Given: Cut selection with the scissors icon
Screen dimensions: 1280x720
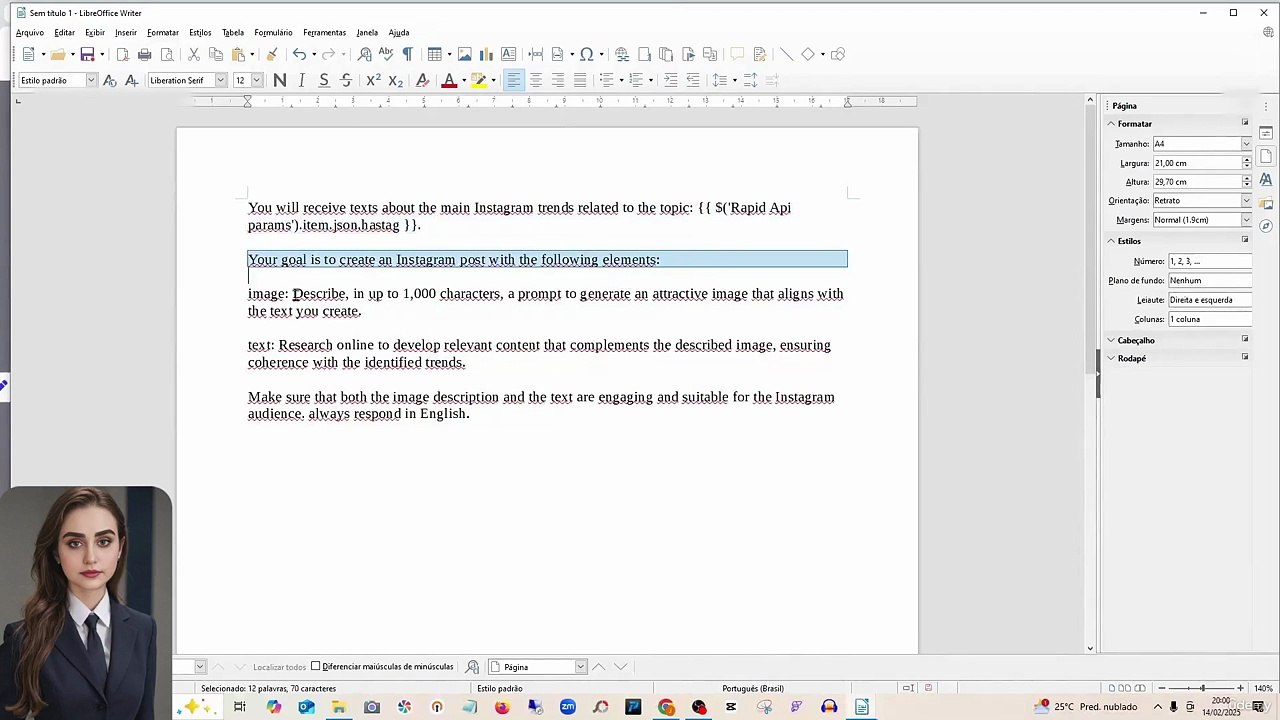Looking at the screenshot, I should [x=194, y=54].
